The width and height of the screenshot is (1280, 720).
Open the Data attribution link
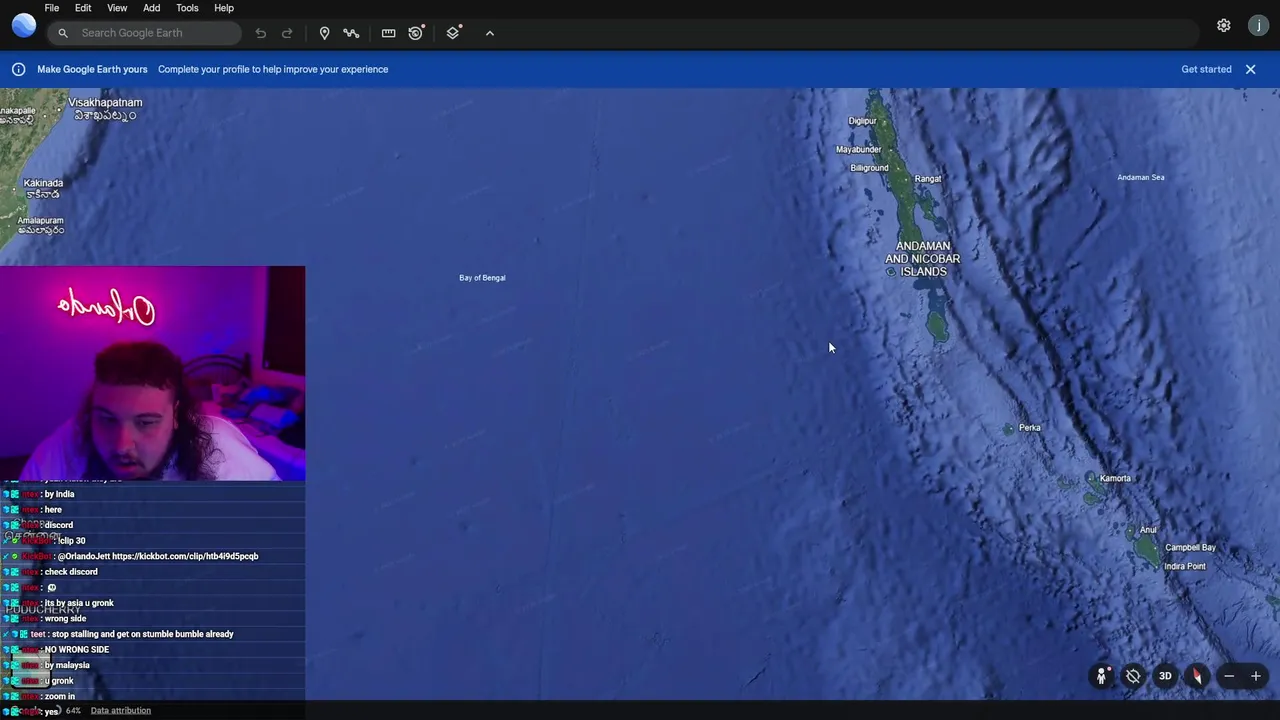click(x=121, y=711)
